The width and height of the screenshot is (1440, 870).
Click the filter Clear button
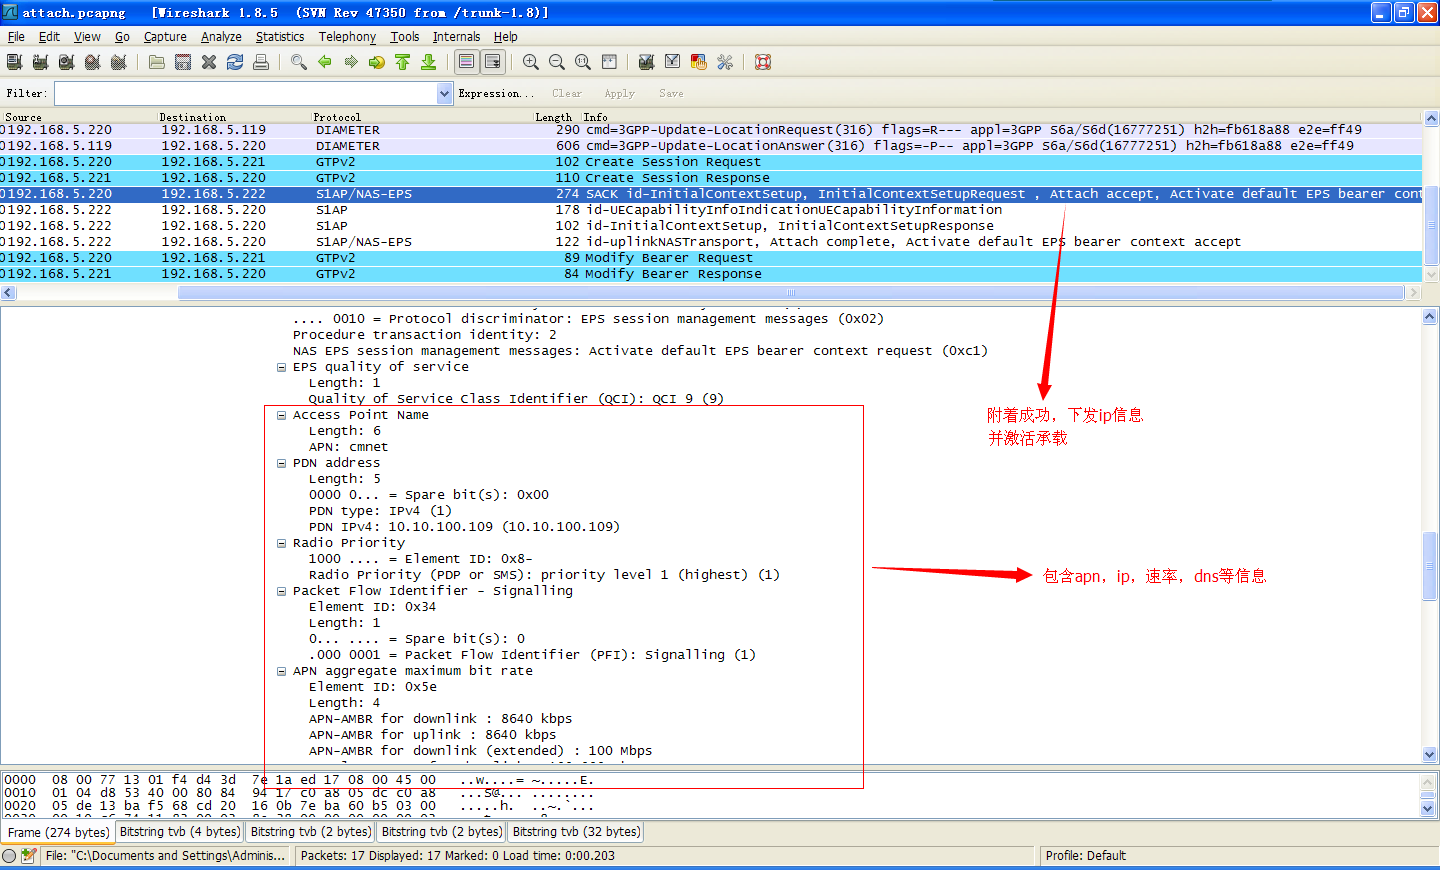tap(567, 93)
